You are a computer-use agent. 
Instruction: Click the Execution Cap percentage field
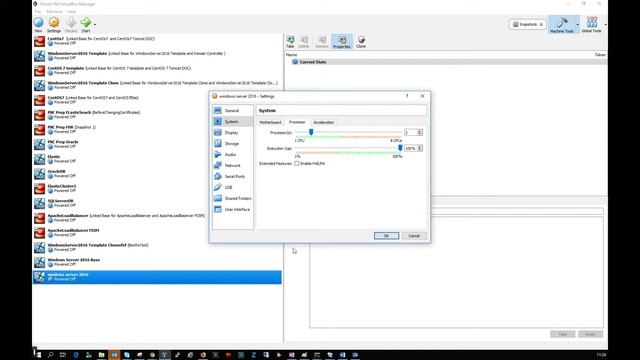[410, 148]
